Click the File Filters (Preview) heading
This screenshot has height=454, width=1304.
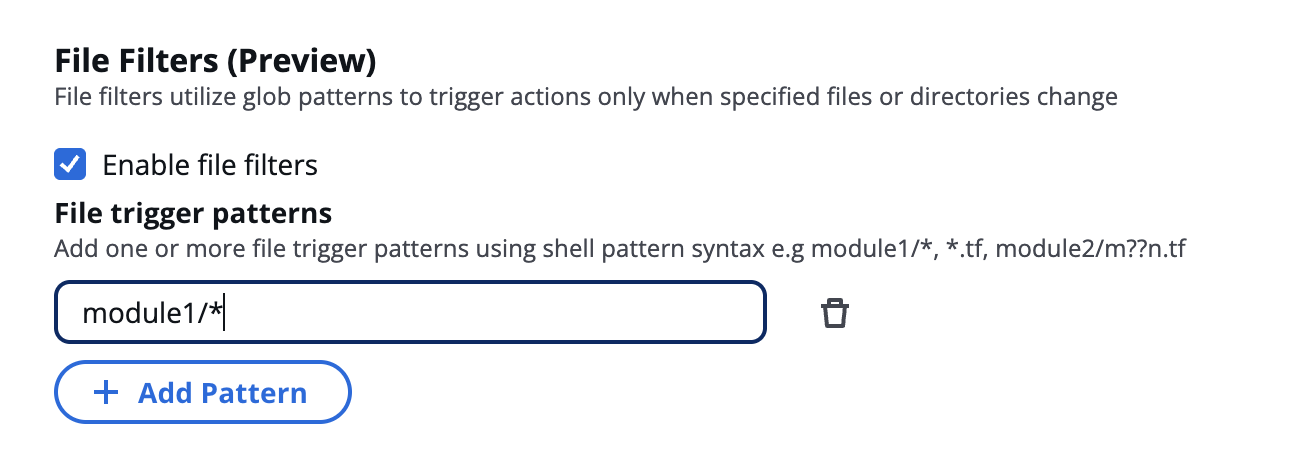coord(215,62)
